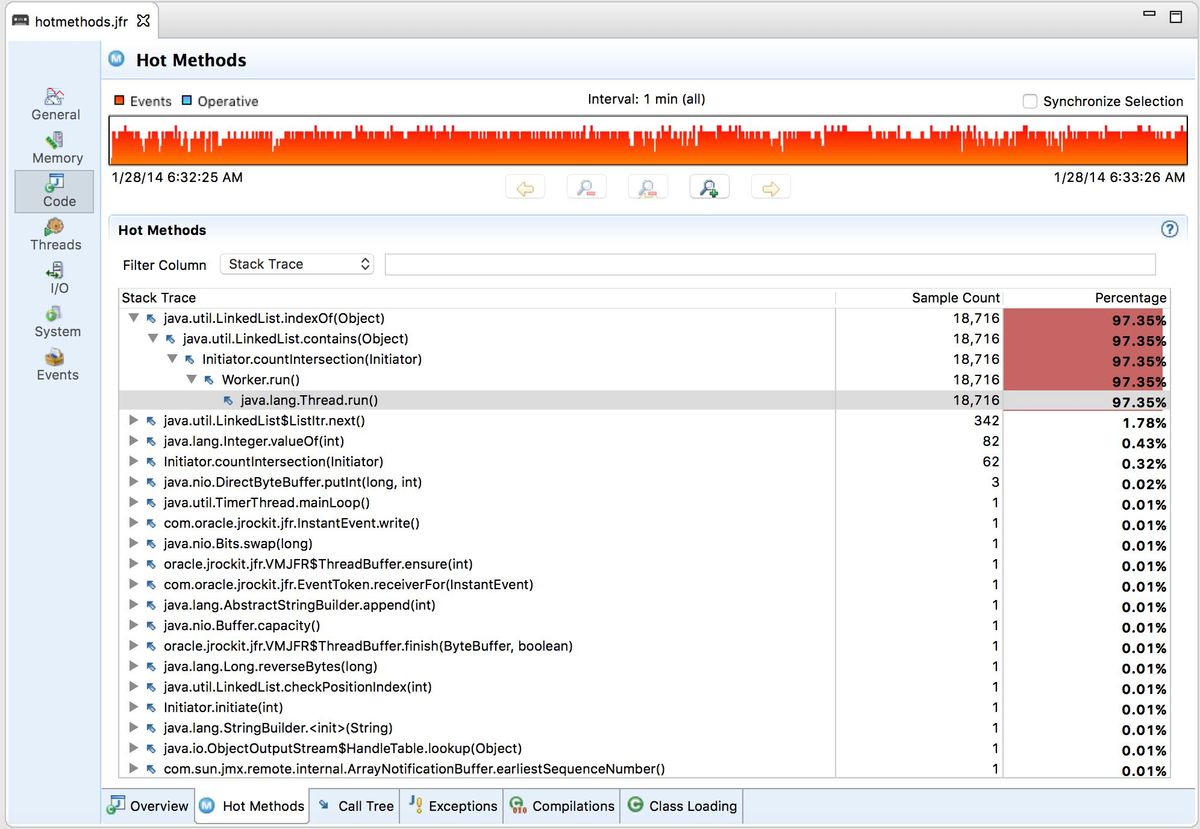
Task: Collapse the java.util.LinkedList.indexOf(Object) tree row
Action: (133, 318)
